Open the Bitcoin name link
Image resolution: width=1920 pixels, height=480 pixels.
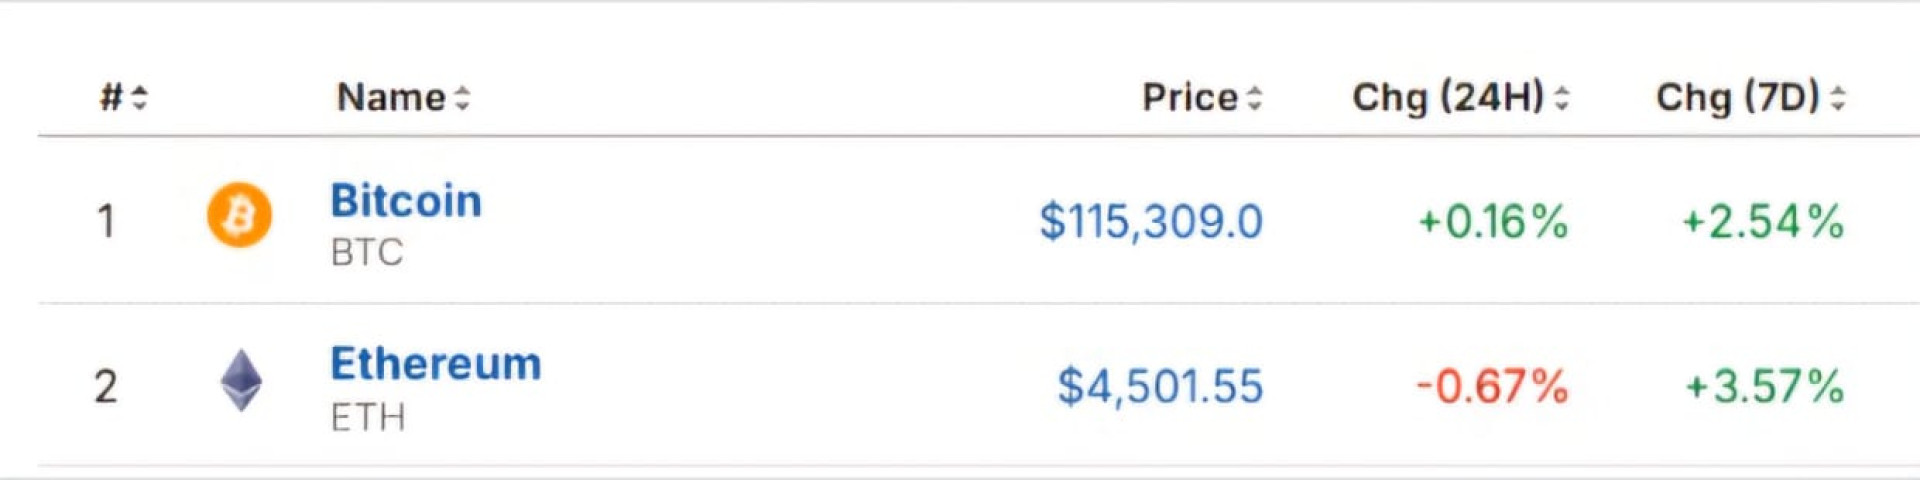tap(406, 201)
